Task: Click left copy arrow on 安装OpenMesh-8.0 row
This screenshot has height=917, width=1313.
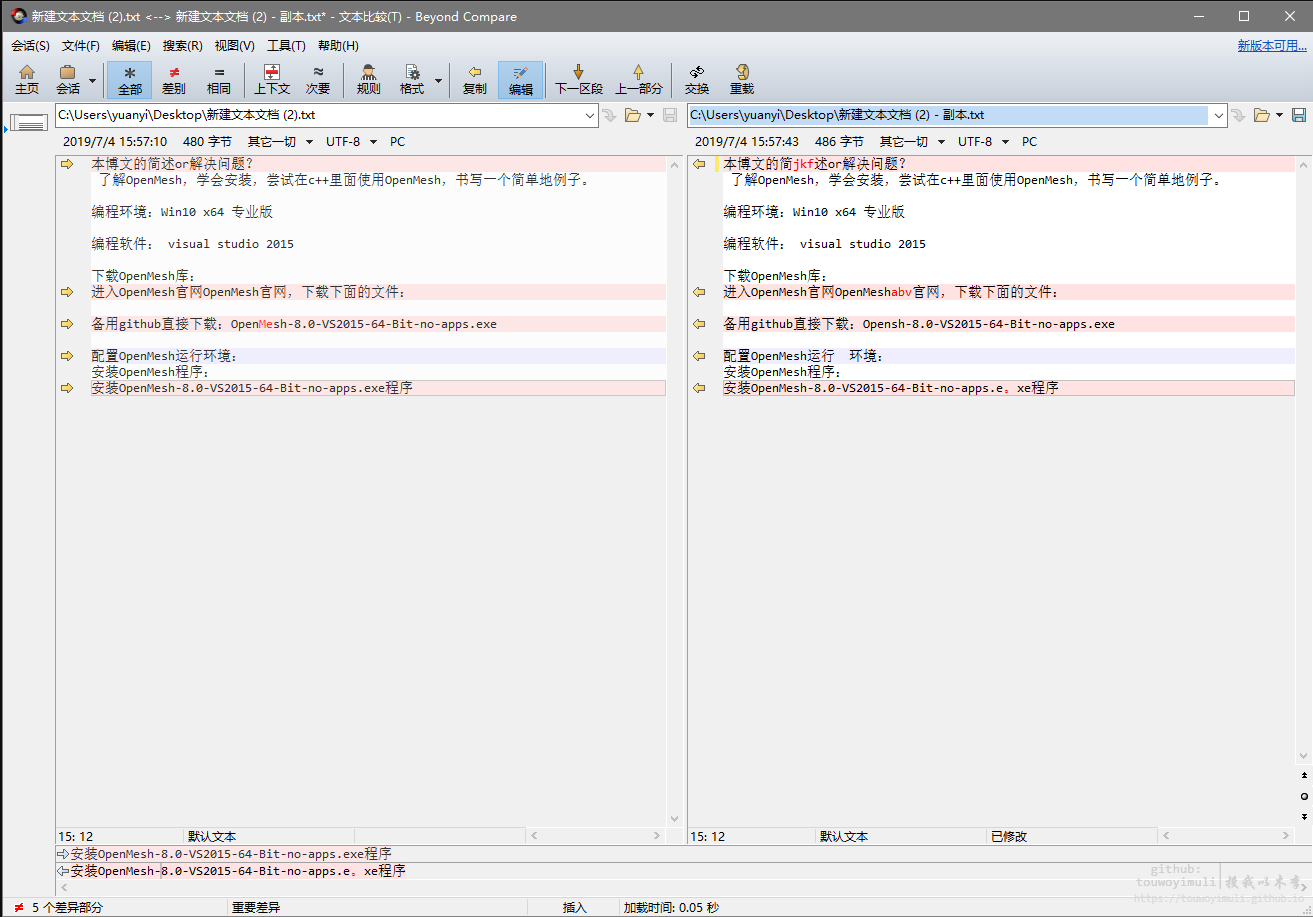Action: click(67, 388)
